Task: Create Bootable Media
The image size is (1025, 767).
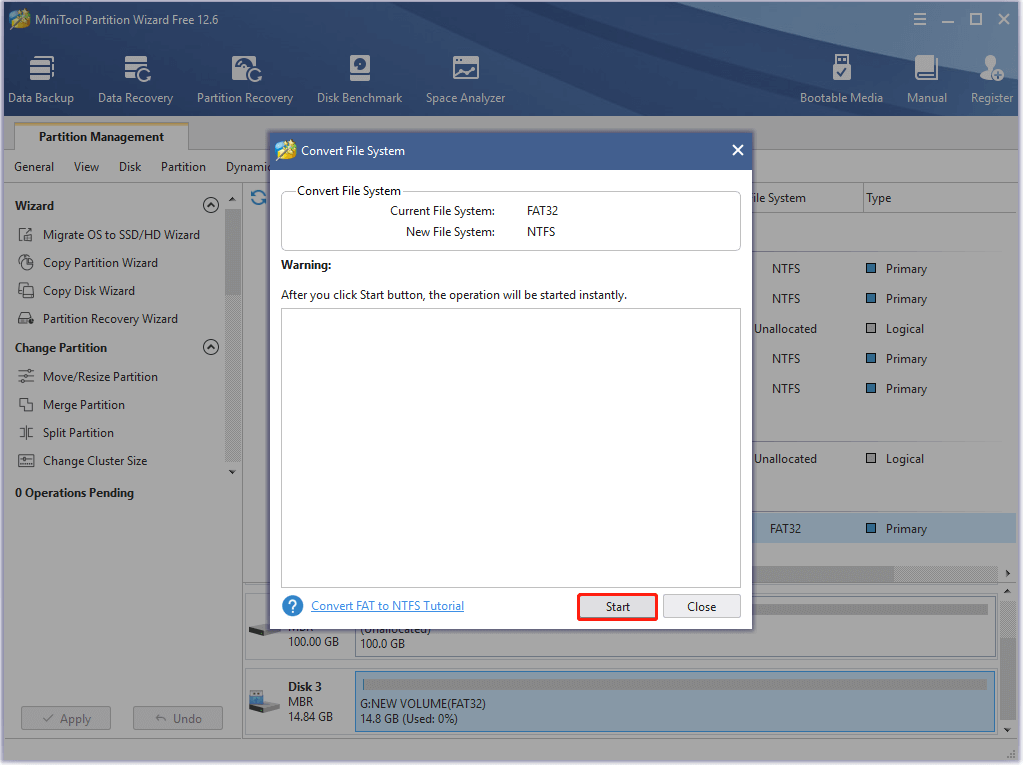Action: point(842,79)
